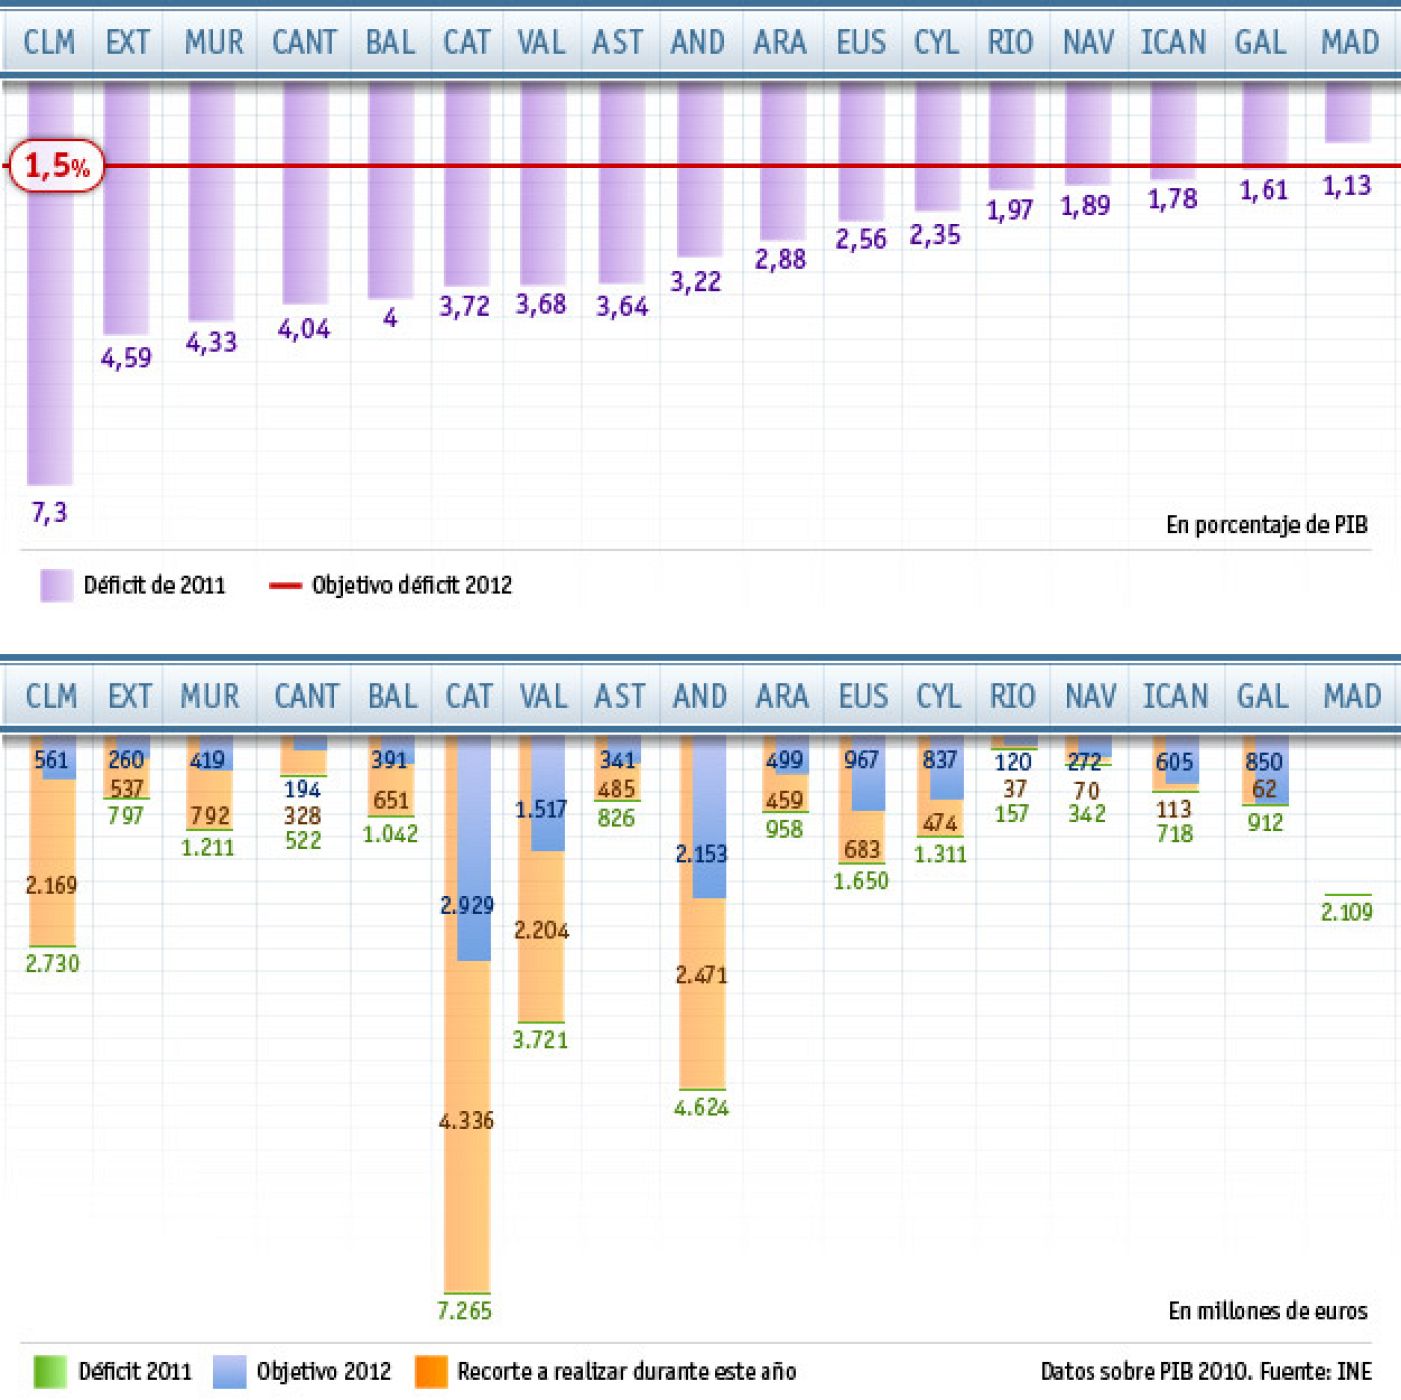
Task: Click the En porcentaje de PIB label
Action: point(1270,522)
